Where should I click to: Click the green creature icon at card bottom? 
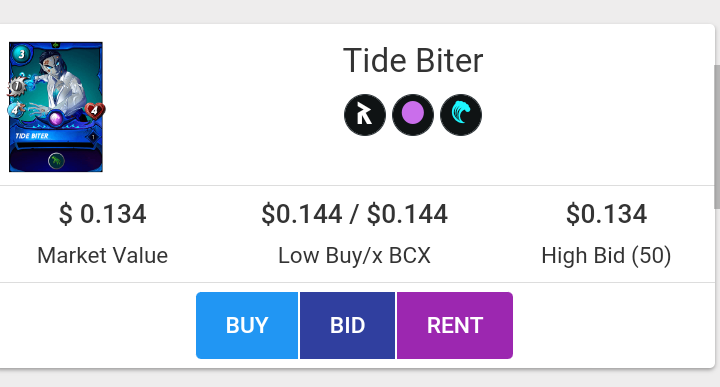(56, 161)
